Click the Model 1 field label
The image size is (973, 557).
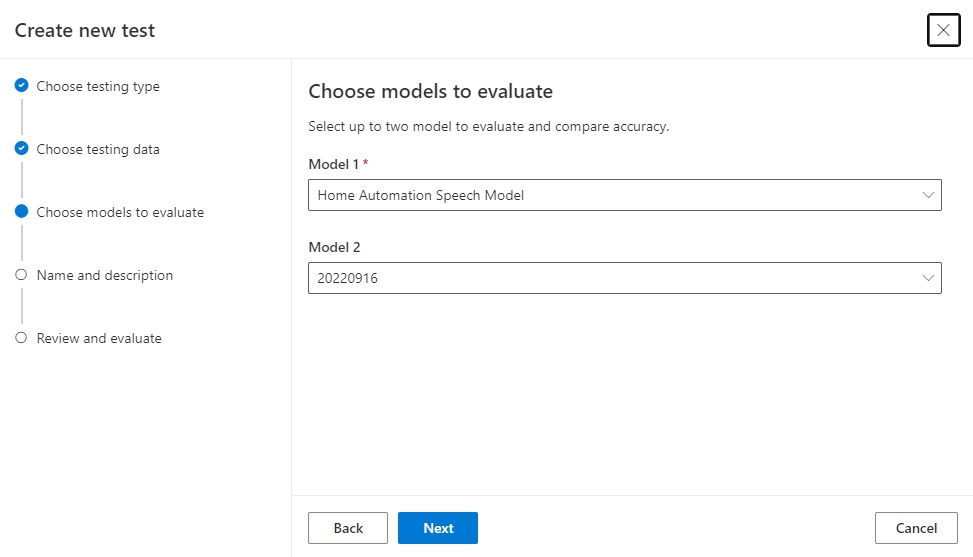point(331,164)
